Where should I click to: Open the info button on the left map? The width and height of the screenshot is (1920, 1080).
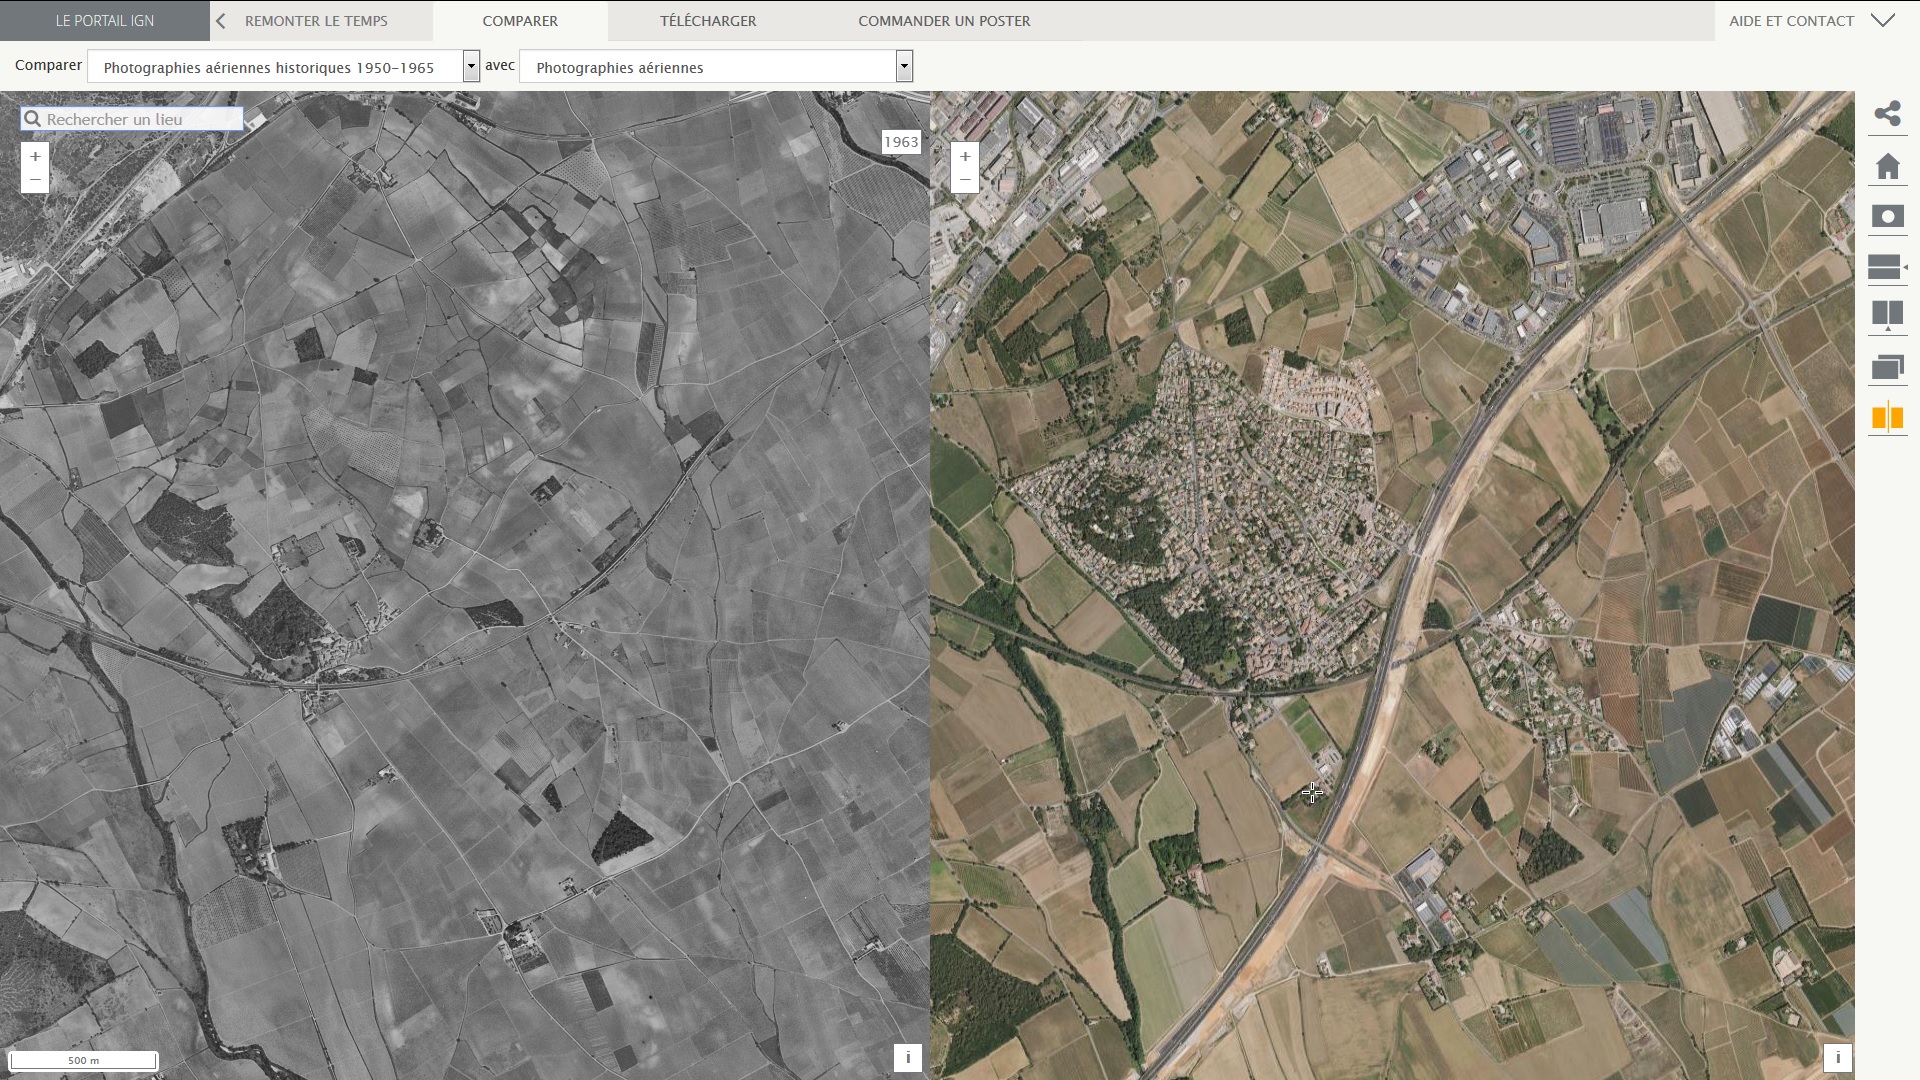(x=907, y=1057)
